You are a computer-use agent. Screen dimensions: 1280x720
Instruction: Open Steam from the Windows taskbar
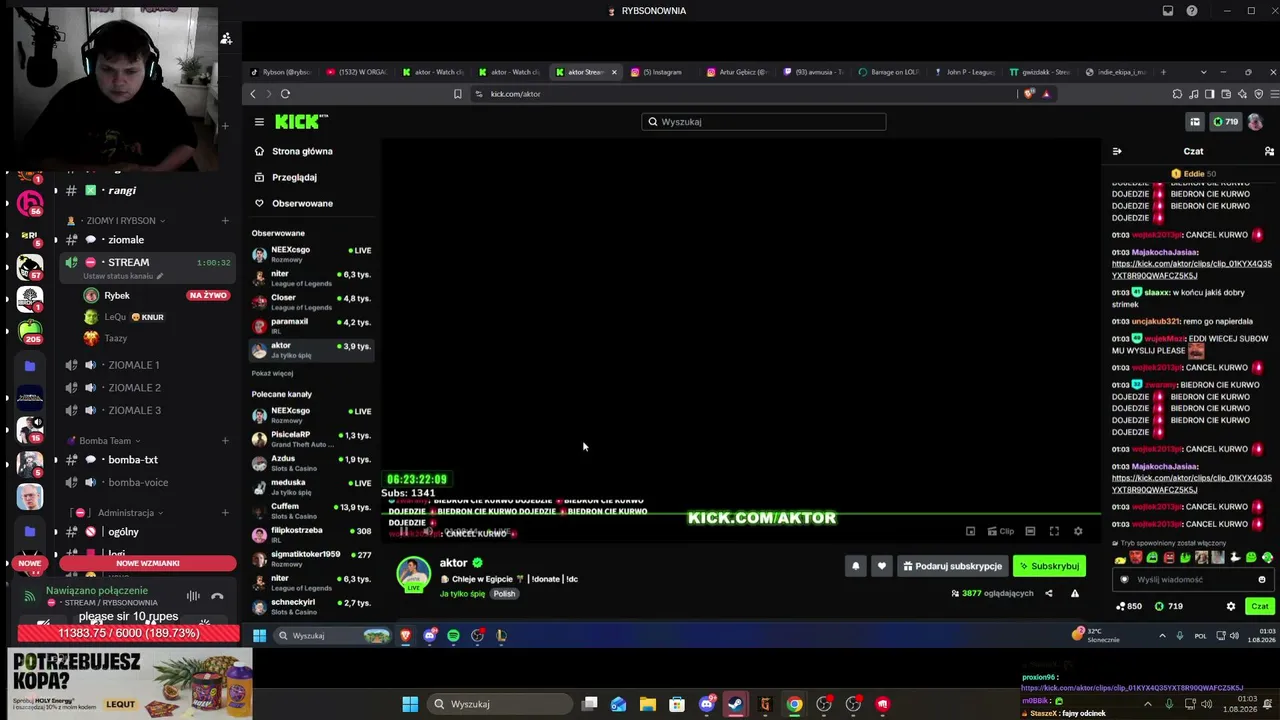[x=736, y=704]
